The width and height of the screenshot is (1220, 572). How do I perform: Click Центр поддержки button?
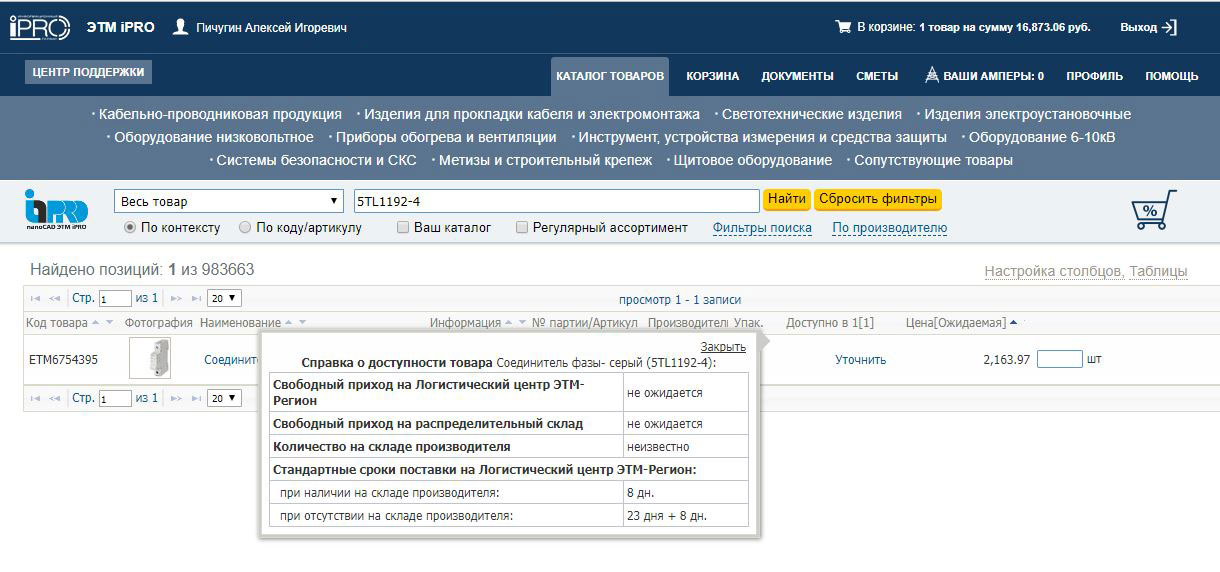tap(89, 72)
